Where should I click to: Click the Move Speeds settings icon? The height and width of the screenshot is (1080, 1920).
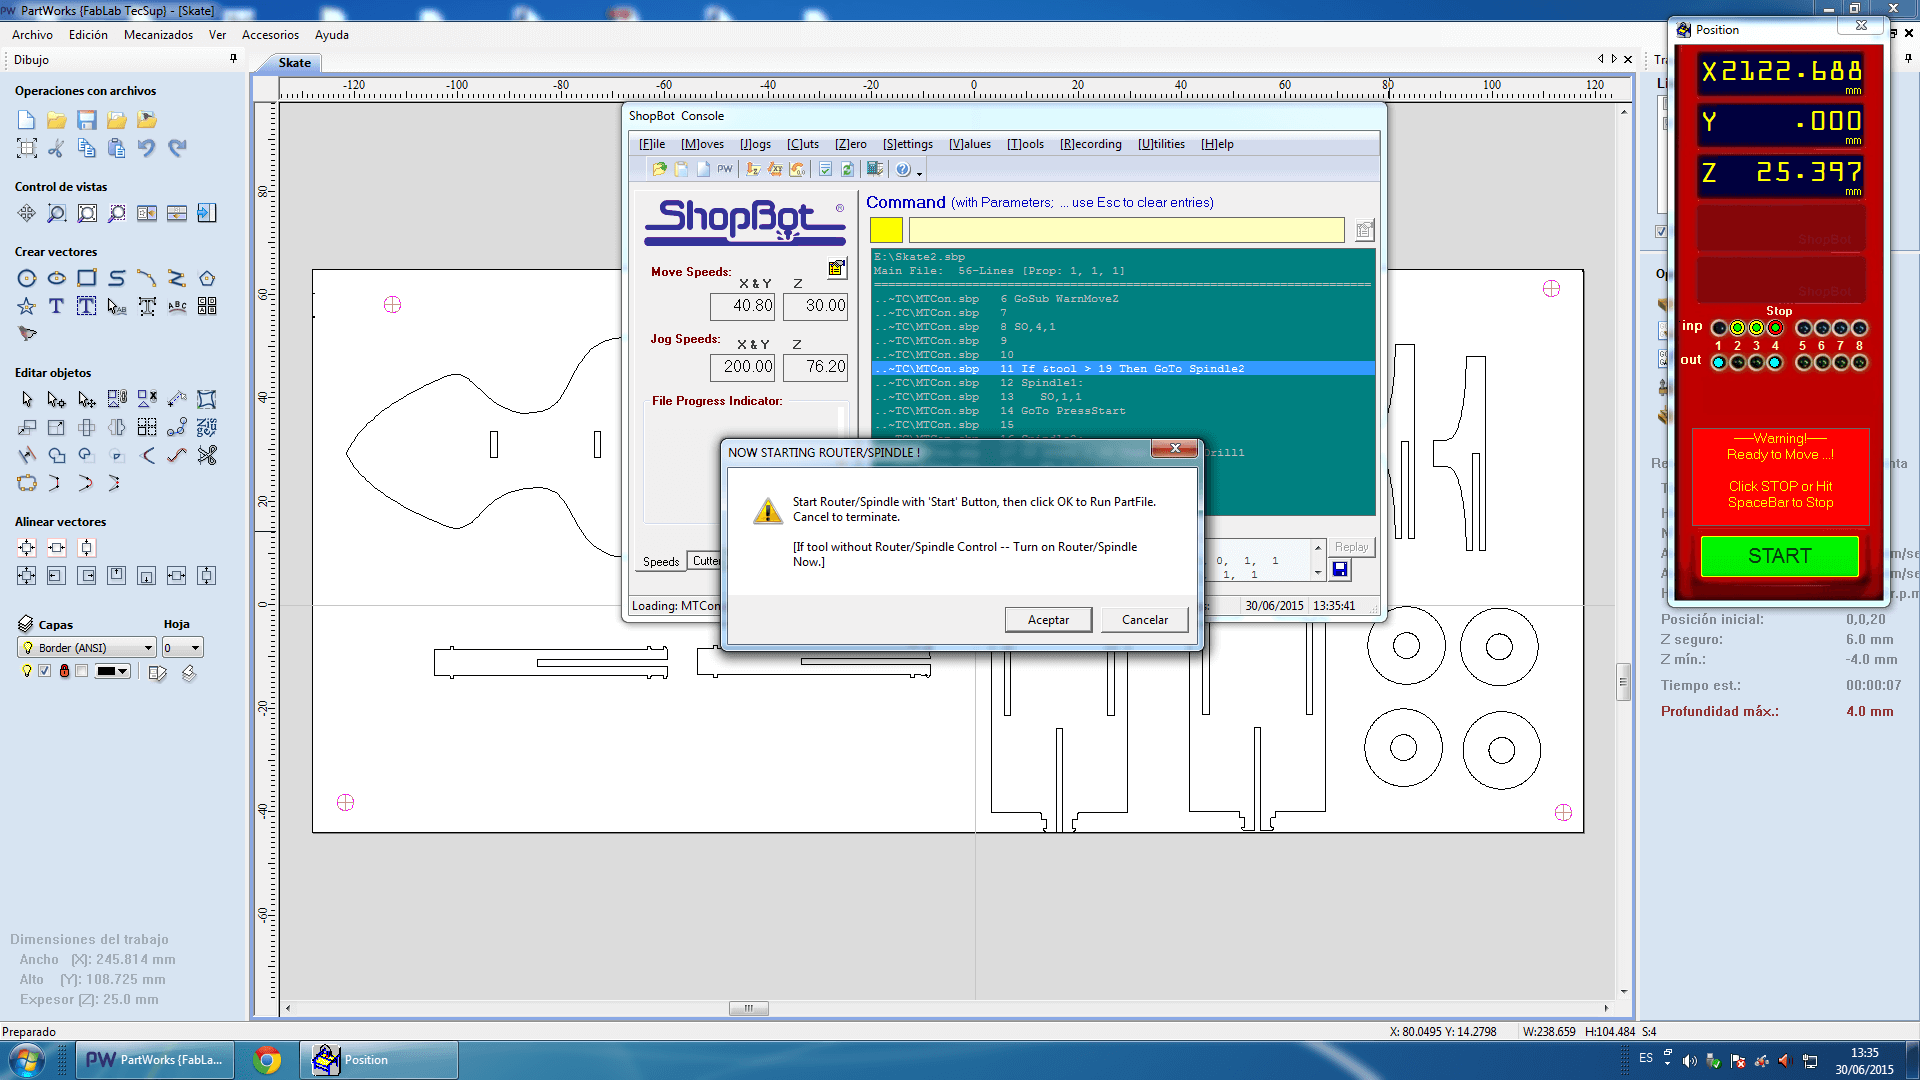(x=836, y=268)
